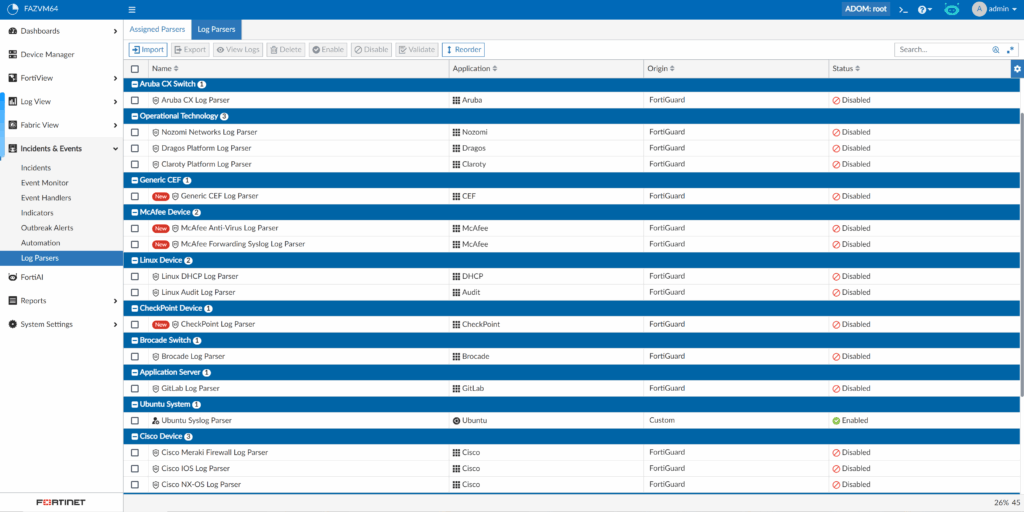Select the Log Parsers tab
The width and height of the screenshot is (1024, 512).
pyautogui.click(x=216, y=29)
